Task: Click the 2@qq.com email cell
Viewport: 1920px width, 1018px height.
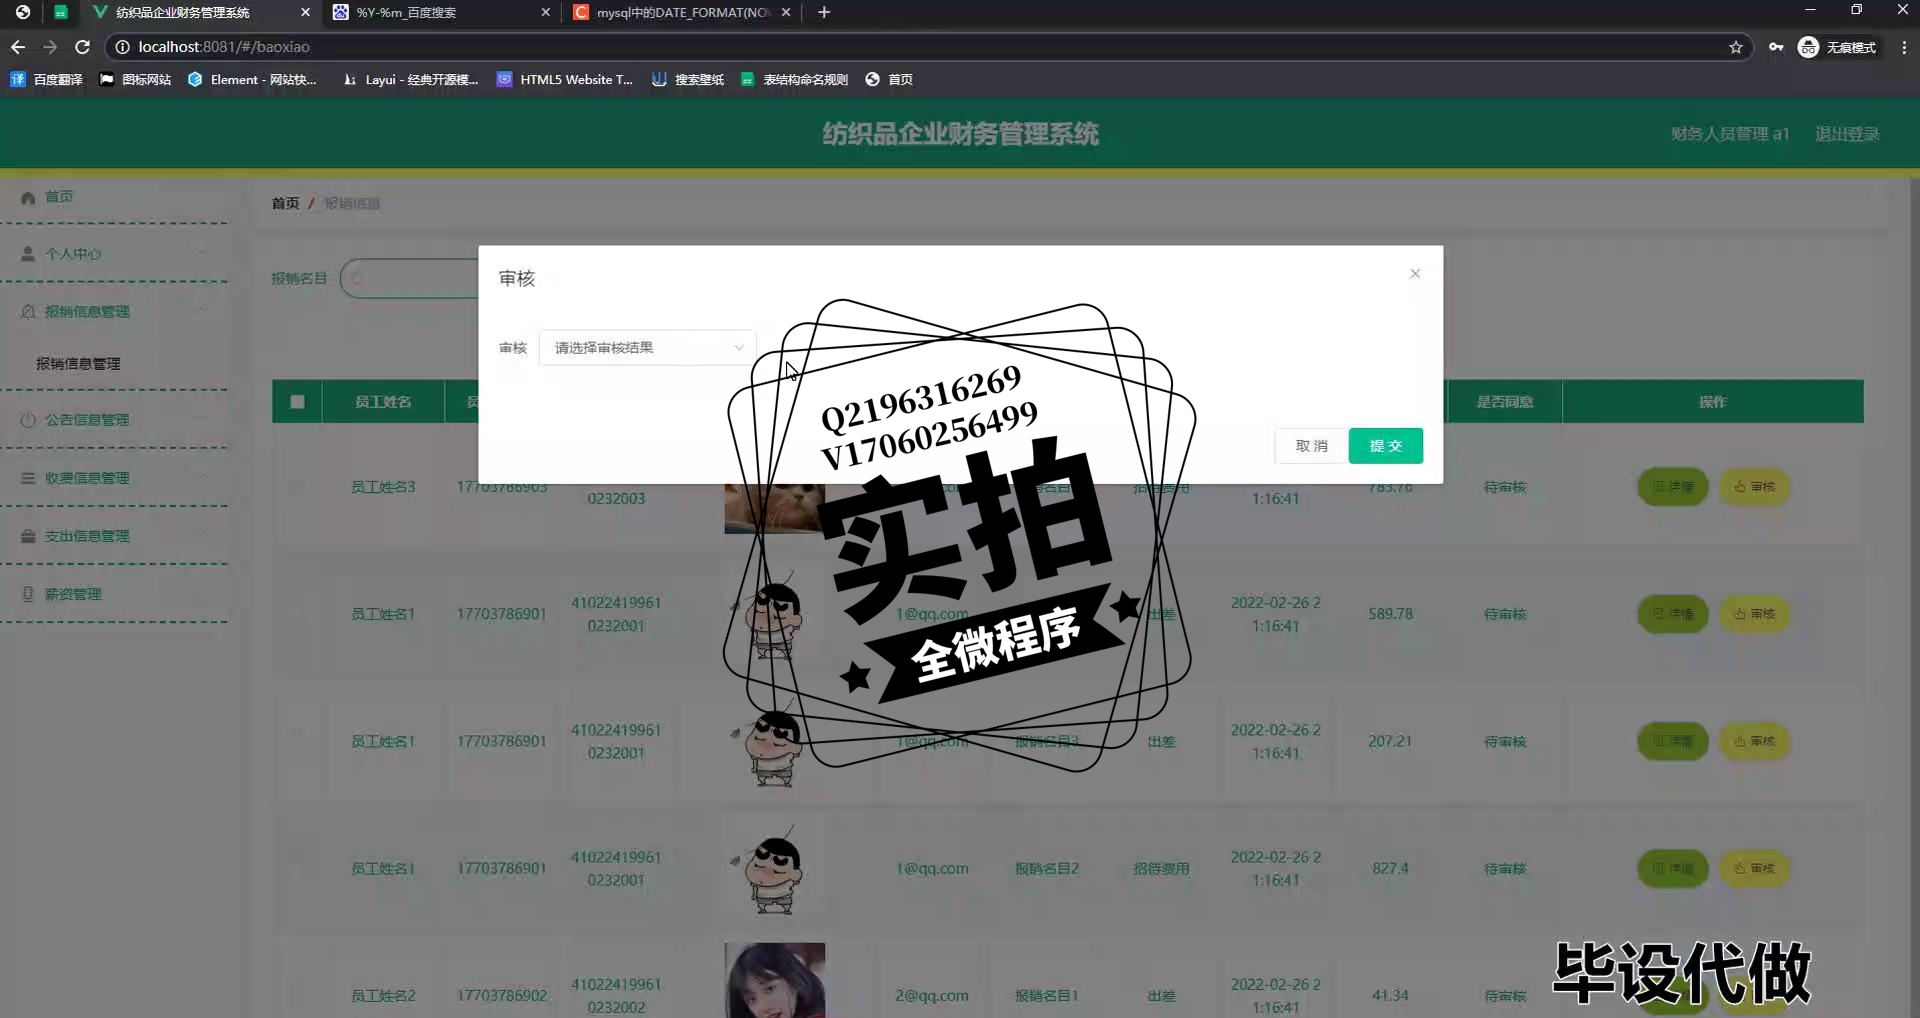Action: tap(931, 996)
